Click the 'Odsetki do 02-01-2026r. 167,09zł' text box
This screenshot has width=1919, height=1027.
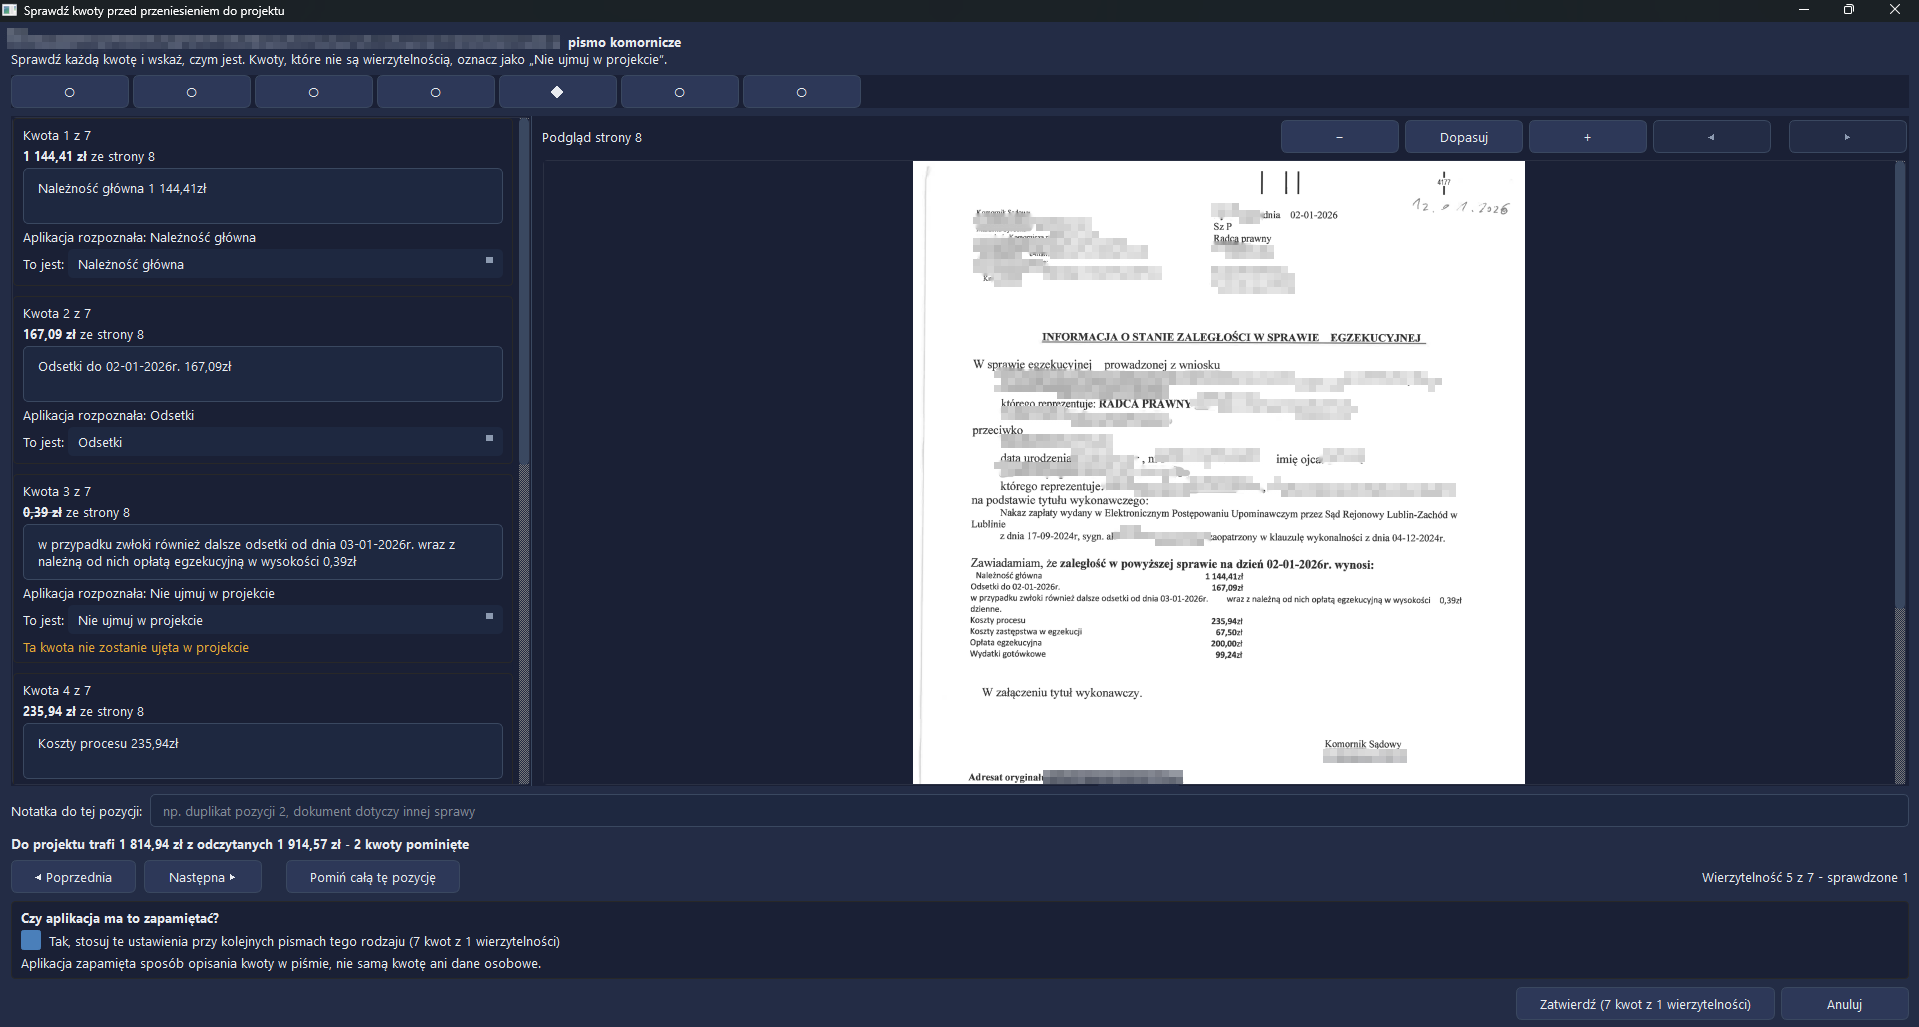click(263, 374)
